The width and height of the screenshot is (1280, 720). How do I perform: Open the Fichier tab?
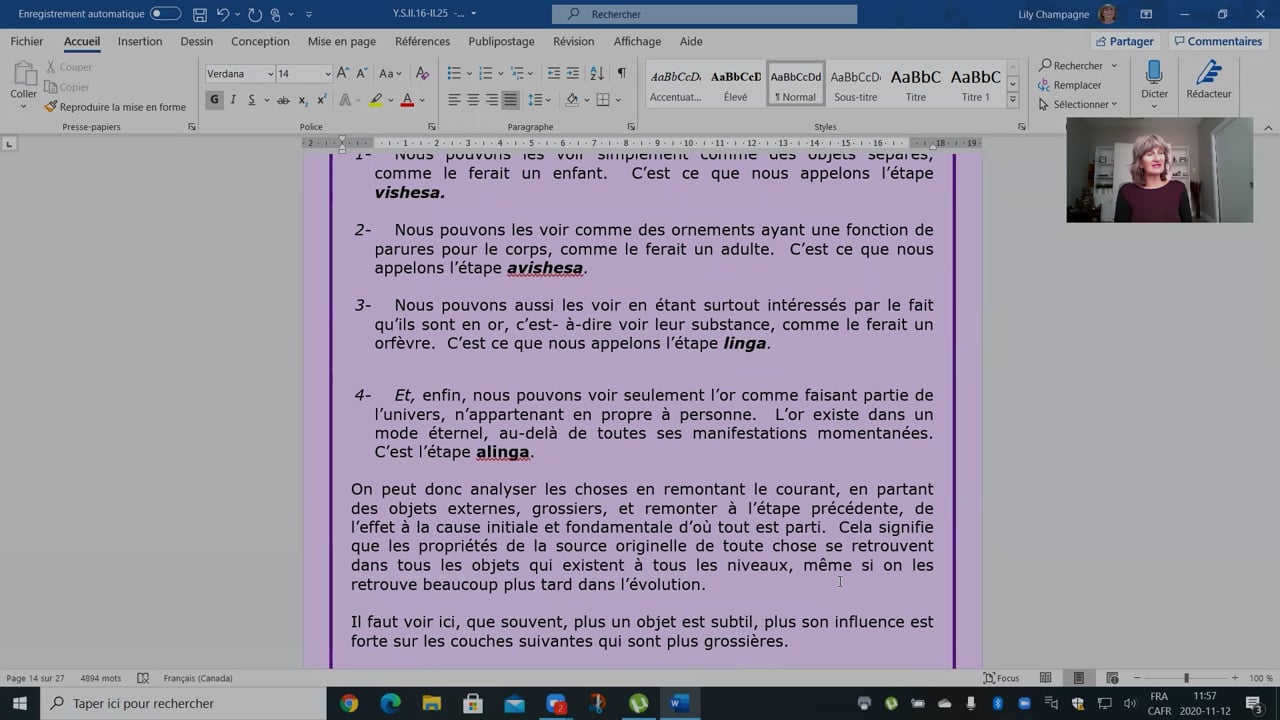27,41
